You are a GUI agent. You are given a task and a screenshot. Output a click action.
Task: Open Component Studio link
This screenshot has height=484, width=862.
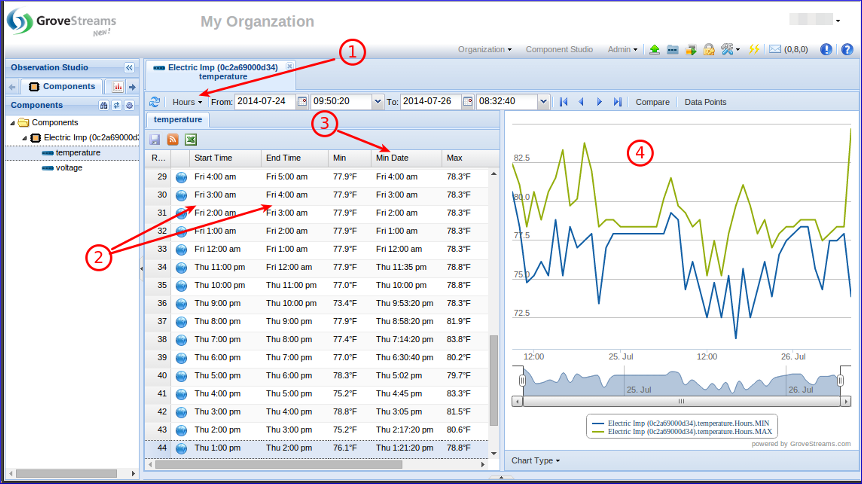(559, 49)
